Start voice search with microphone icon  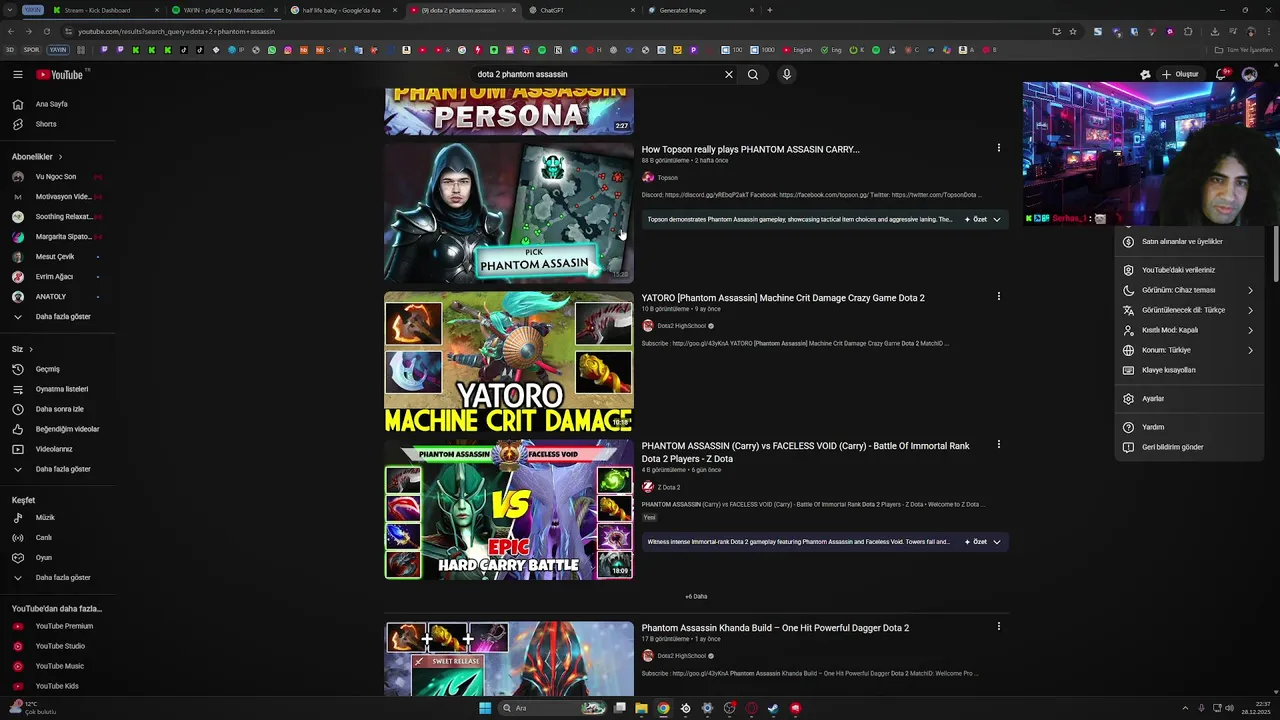tap(787, 74)
